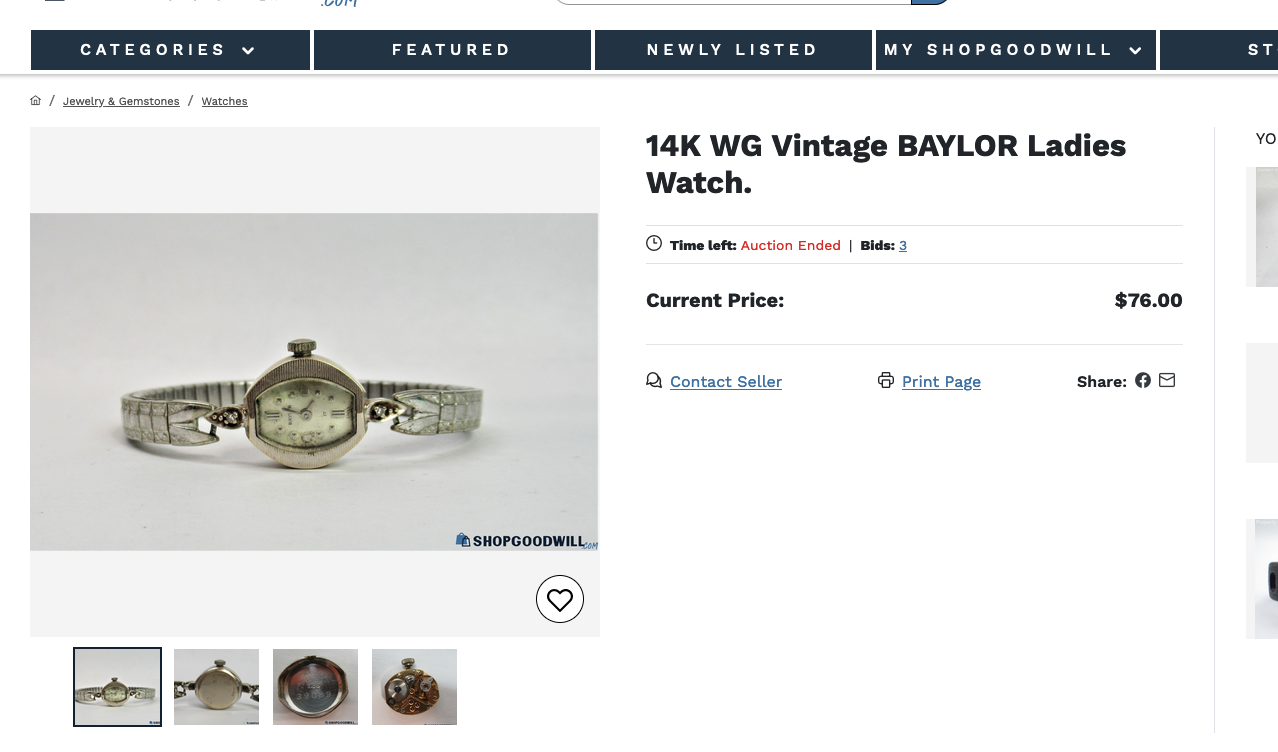Click the Print Page link
The height and width of the screenshot is (752, 1278).
941,381
